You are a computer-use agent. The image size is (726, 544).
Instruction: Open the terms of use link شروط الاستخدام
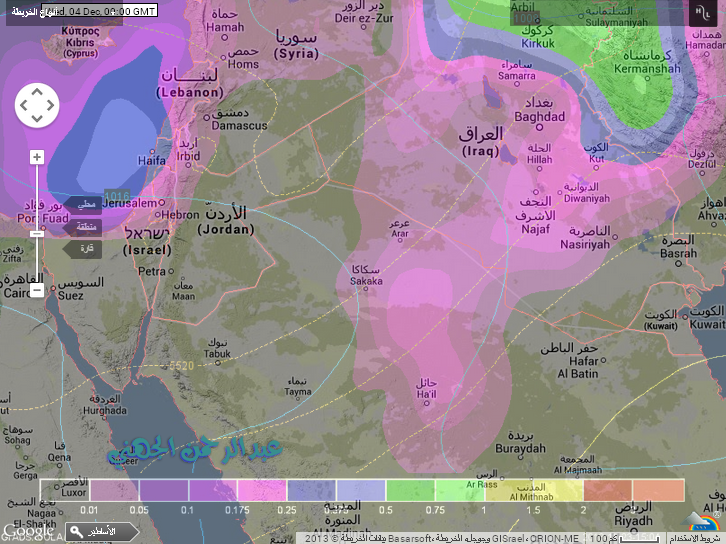(x=697, y=538)
